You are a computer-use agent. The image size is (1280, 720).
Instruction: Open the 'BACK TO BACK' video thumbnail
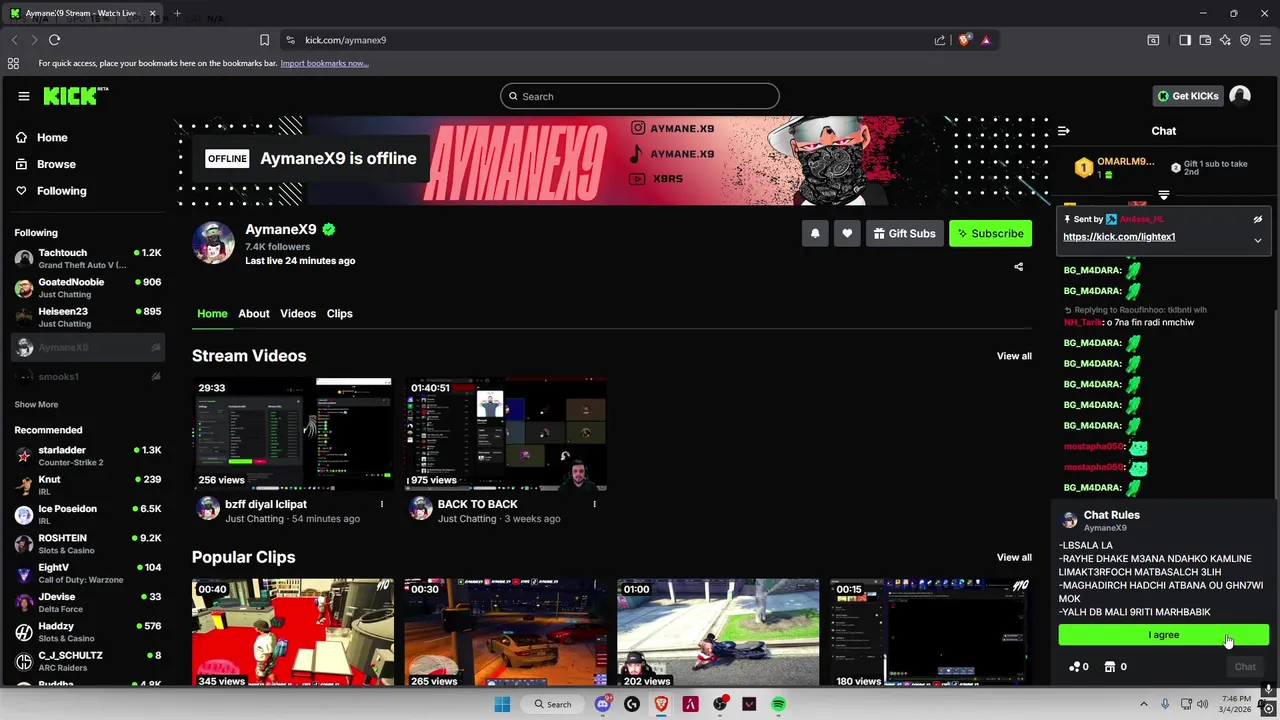[505, 433]
